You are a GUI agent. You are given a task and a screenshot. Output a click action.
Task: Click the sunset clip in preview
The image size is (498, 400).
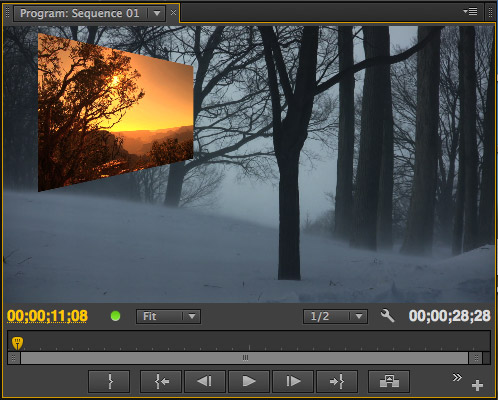point(115,112)
